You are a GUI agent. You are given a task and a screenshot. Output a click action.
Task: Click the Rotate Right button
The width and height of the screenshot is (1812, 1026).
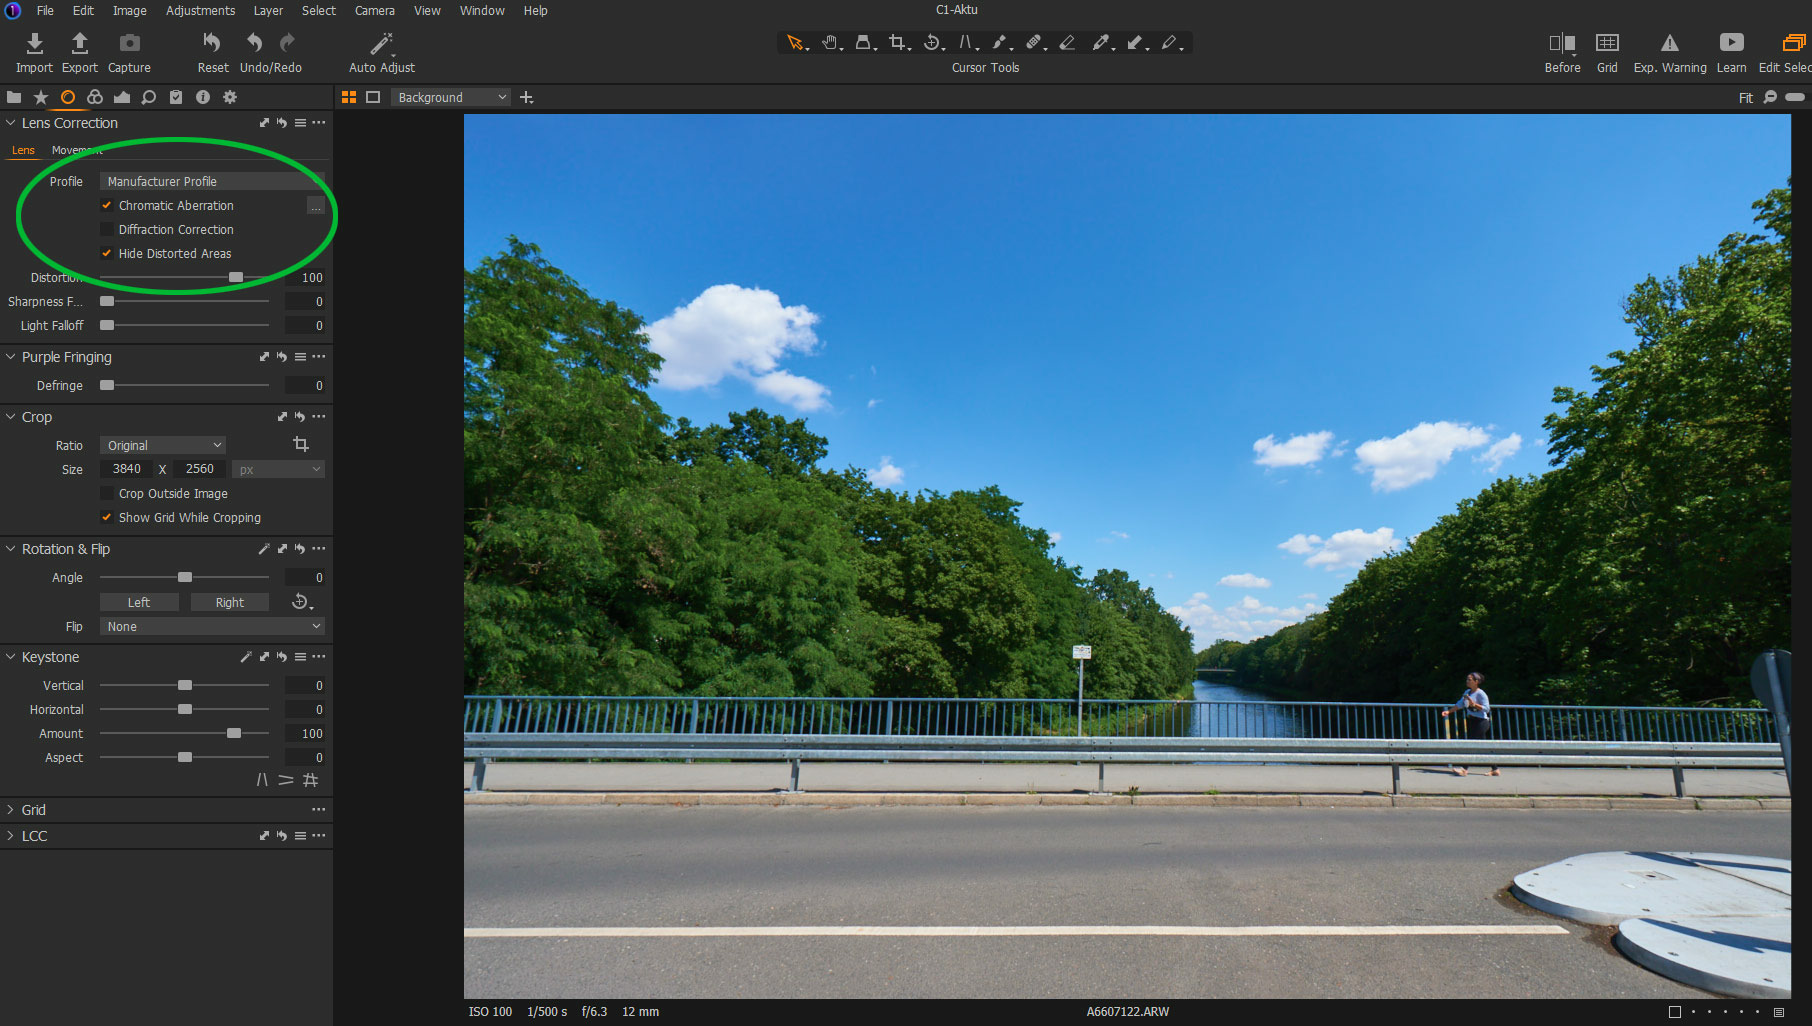coord(229,603)
